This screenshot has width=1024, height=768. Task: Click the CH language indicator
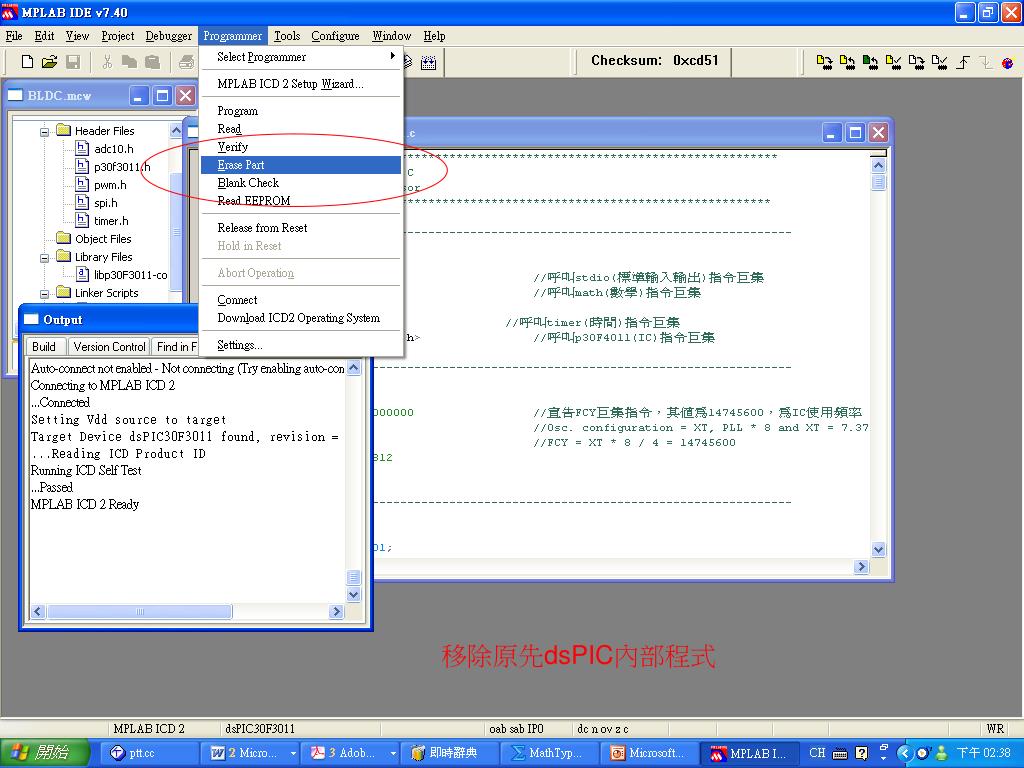(x=817, y=753)
